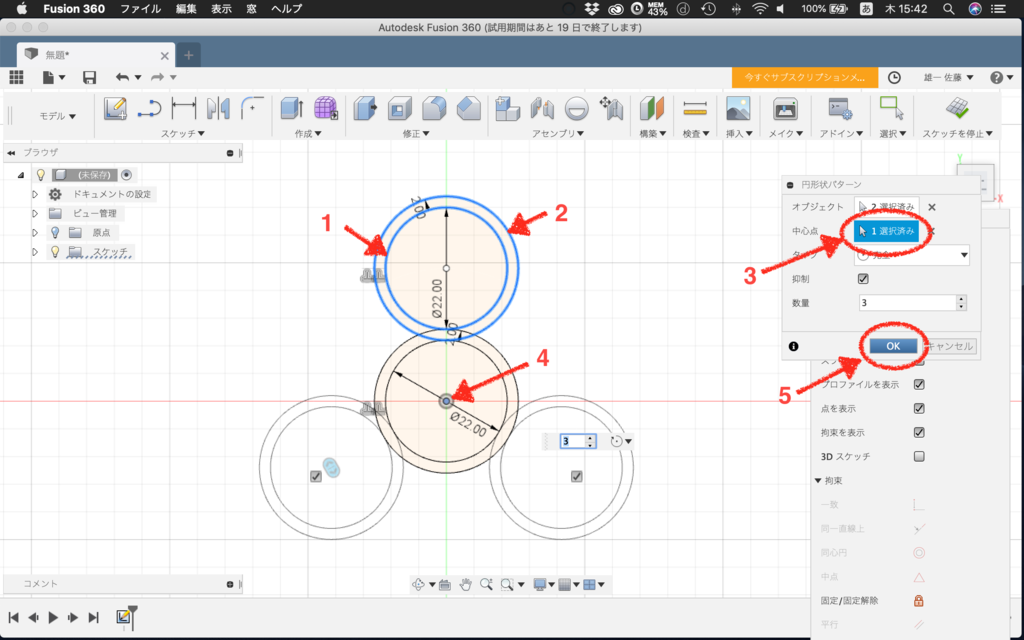Confirm the circular pattern with OK

(x=893, y=346)
